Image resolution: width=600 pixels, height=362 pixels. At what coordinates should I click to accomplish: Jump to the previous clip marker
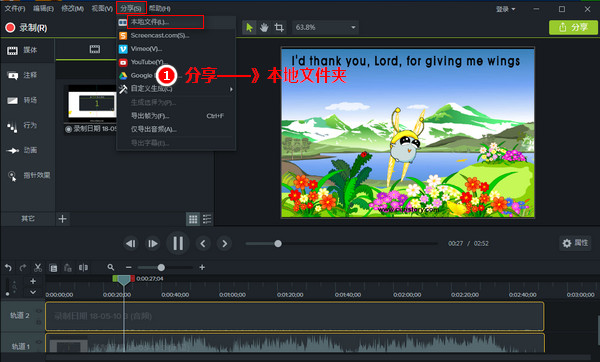point(203,243)
